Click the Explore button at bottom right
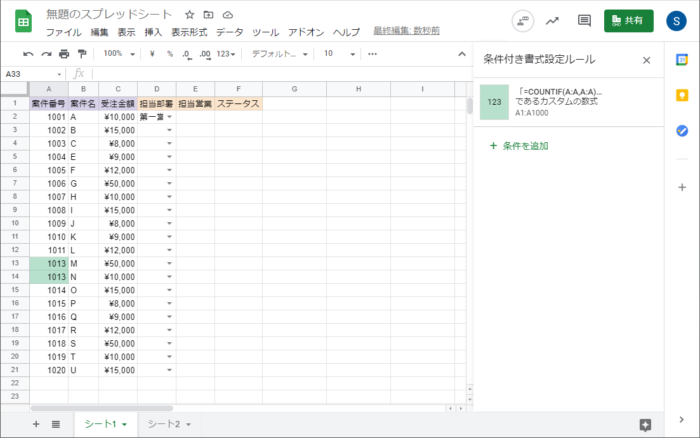 645,424
